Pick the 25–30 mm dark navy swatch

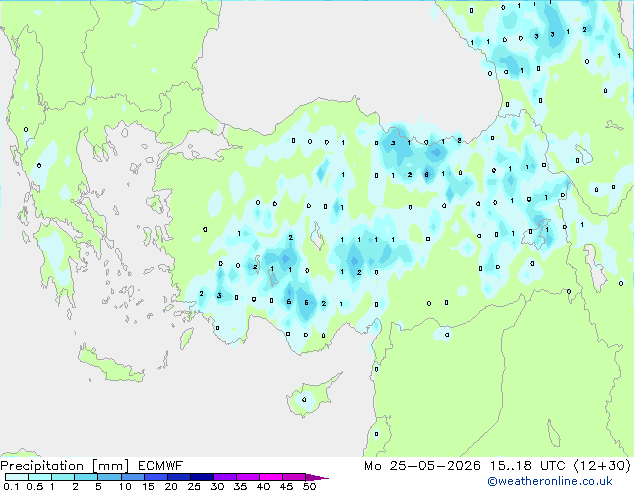point(201,477)
